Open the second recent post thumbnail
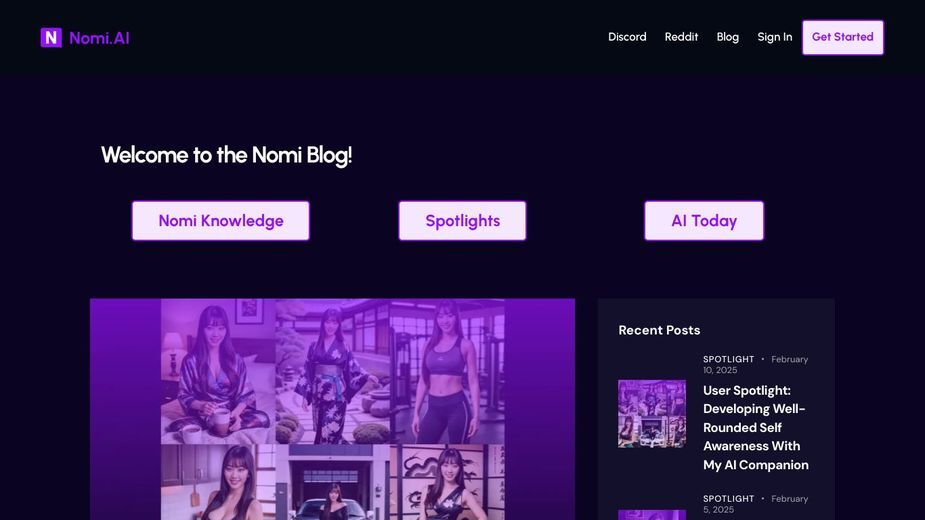 (x=652, y=515)
